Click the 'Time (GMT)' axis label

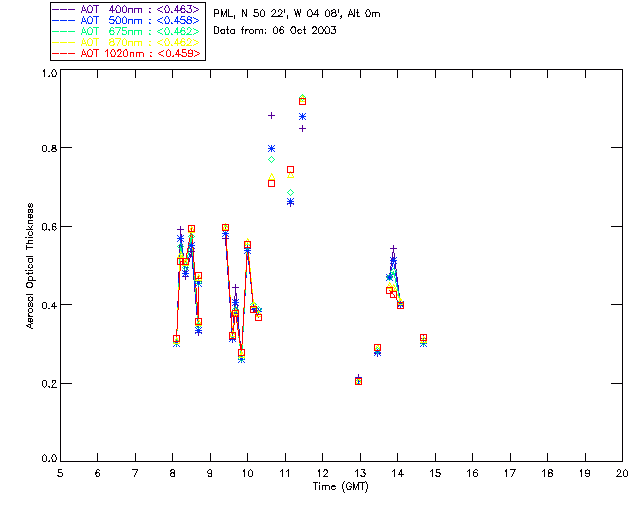(x=340, y=487)
